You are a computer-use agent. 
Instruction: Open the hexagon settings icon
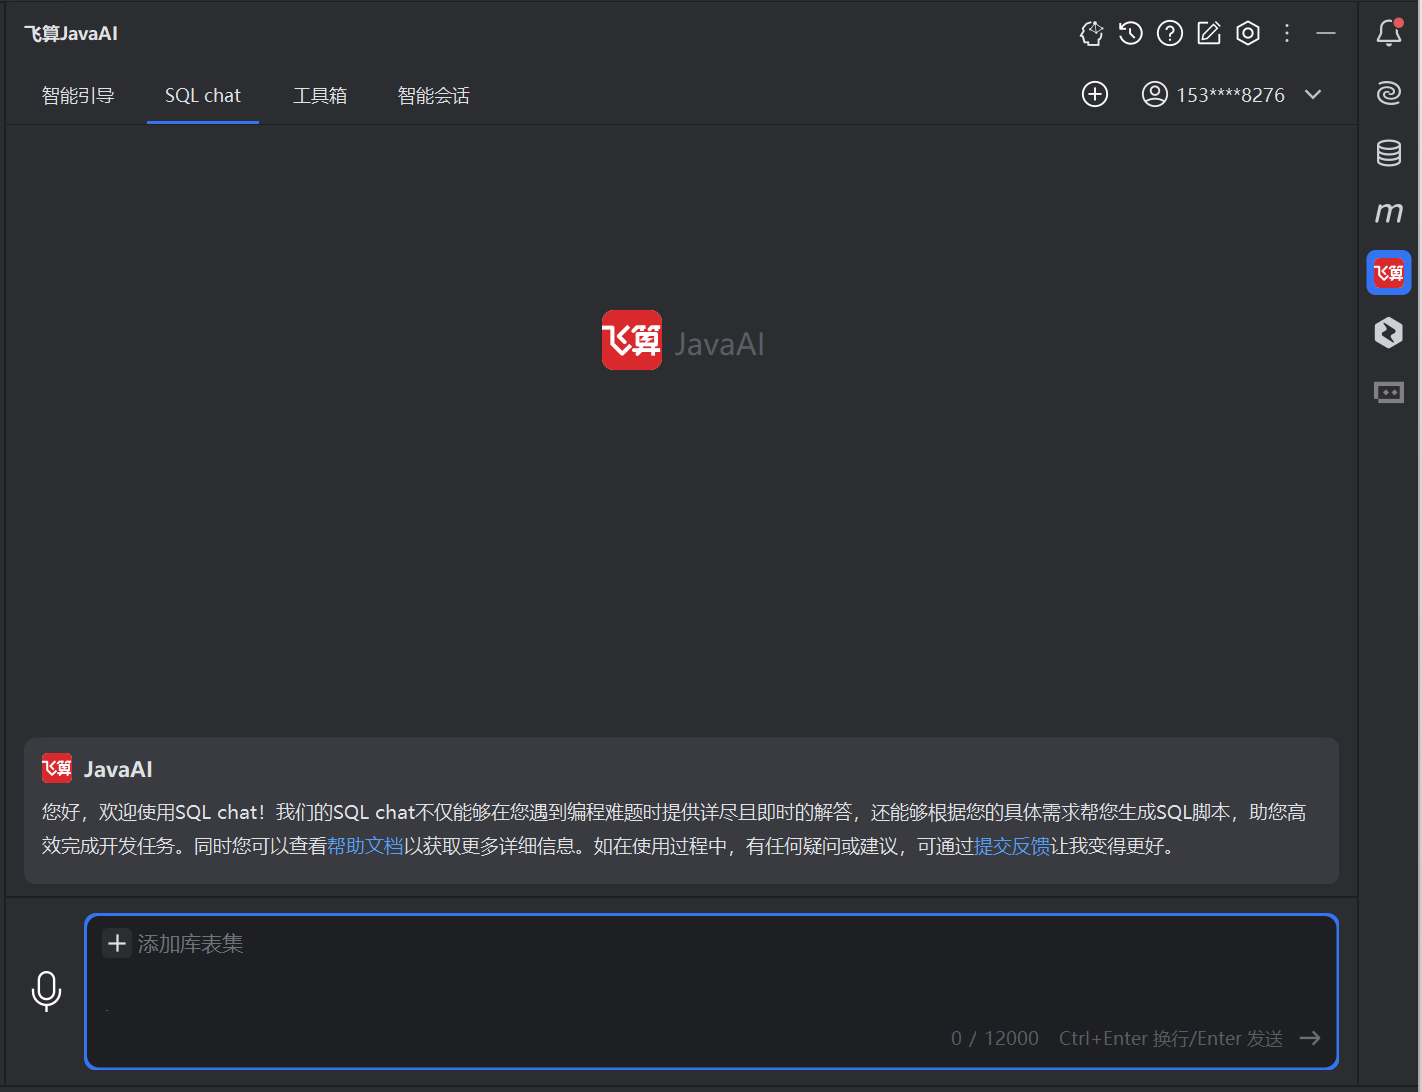coord(1248,33)
